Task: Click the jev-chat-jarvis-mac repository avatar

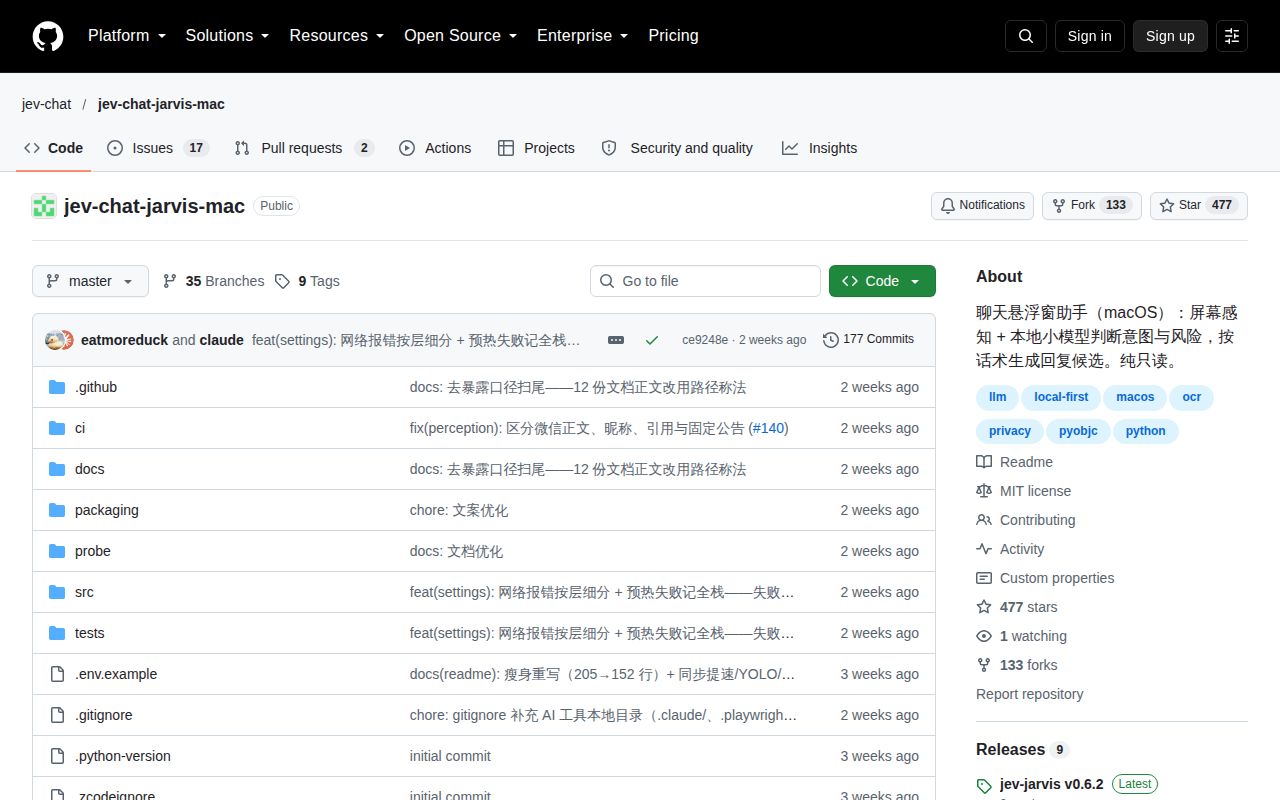Action: (44, 206)
